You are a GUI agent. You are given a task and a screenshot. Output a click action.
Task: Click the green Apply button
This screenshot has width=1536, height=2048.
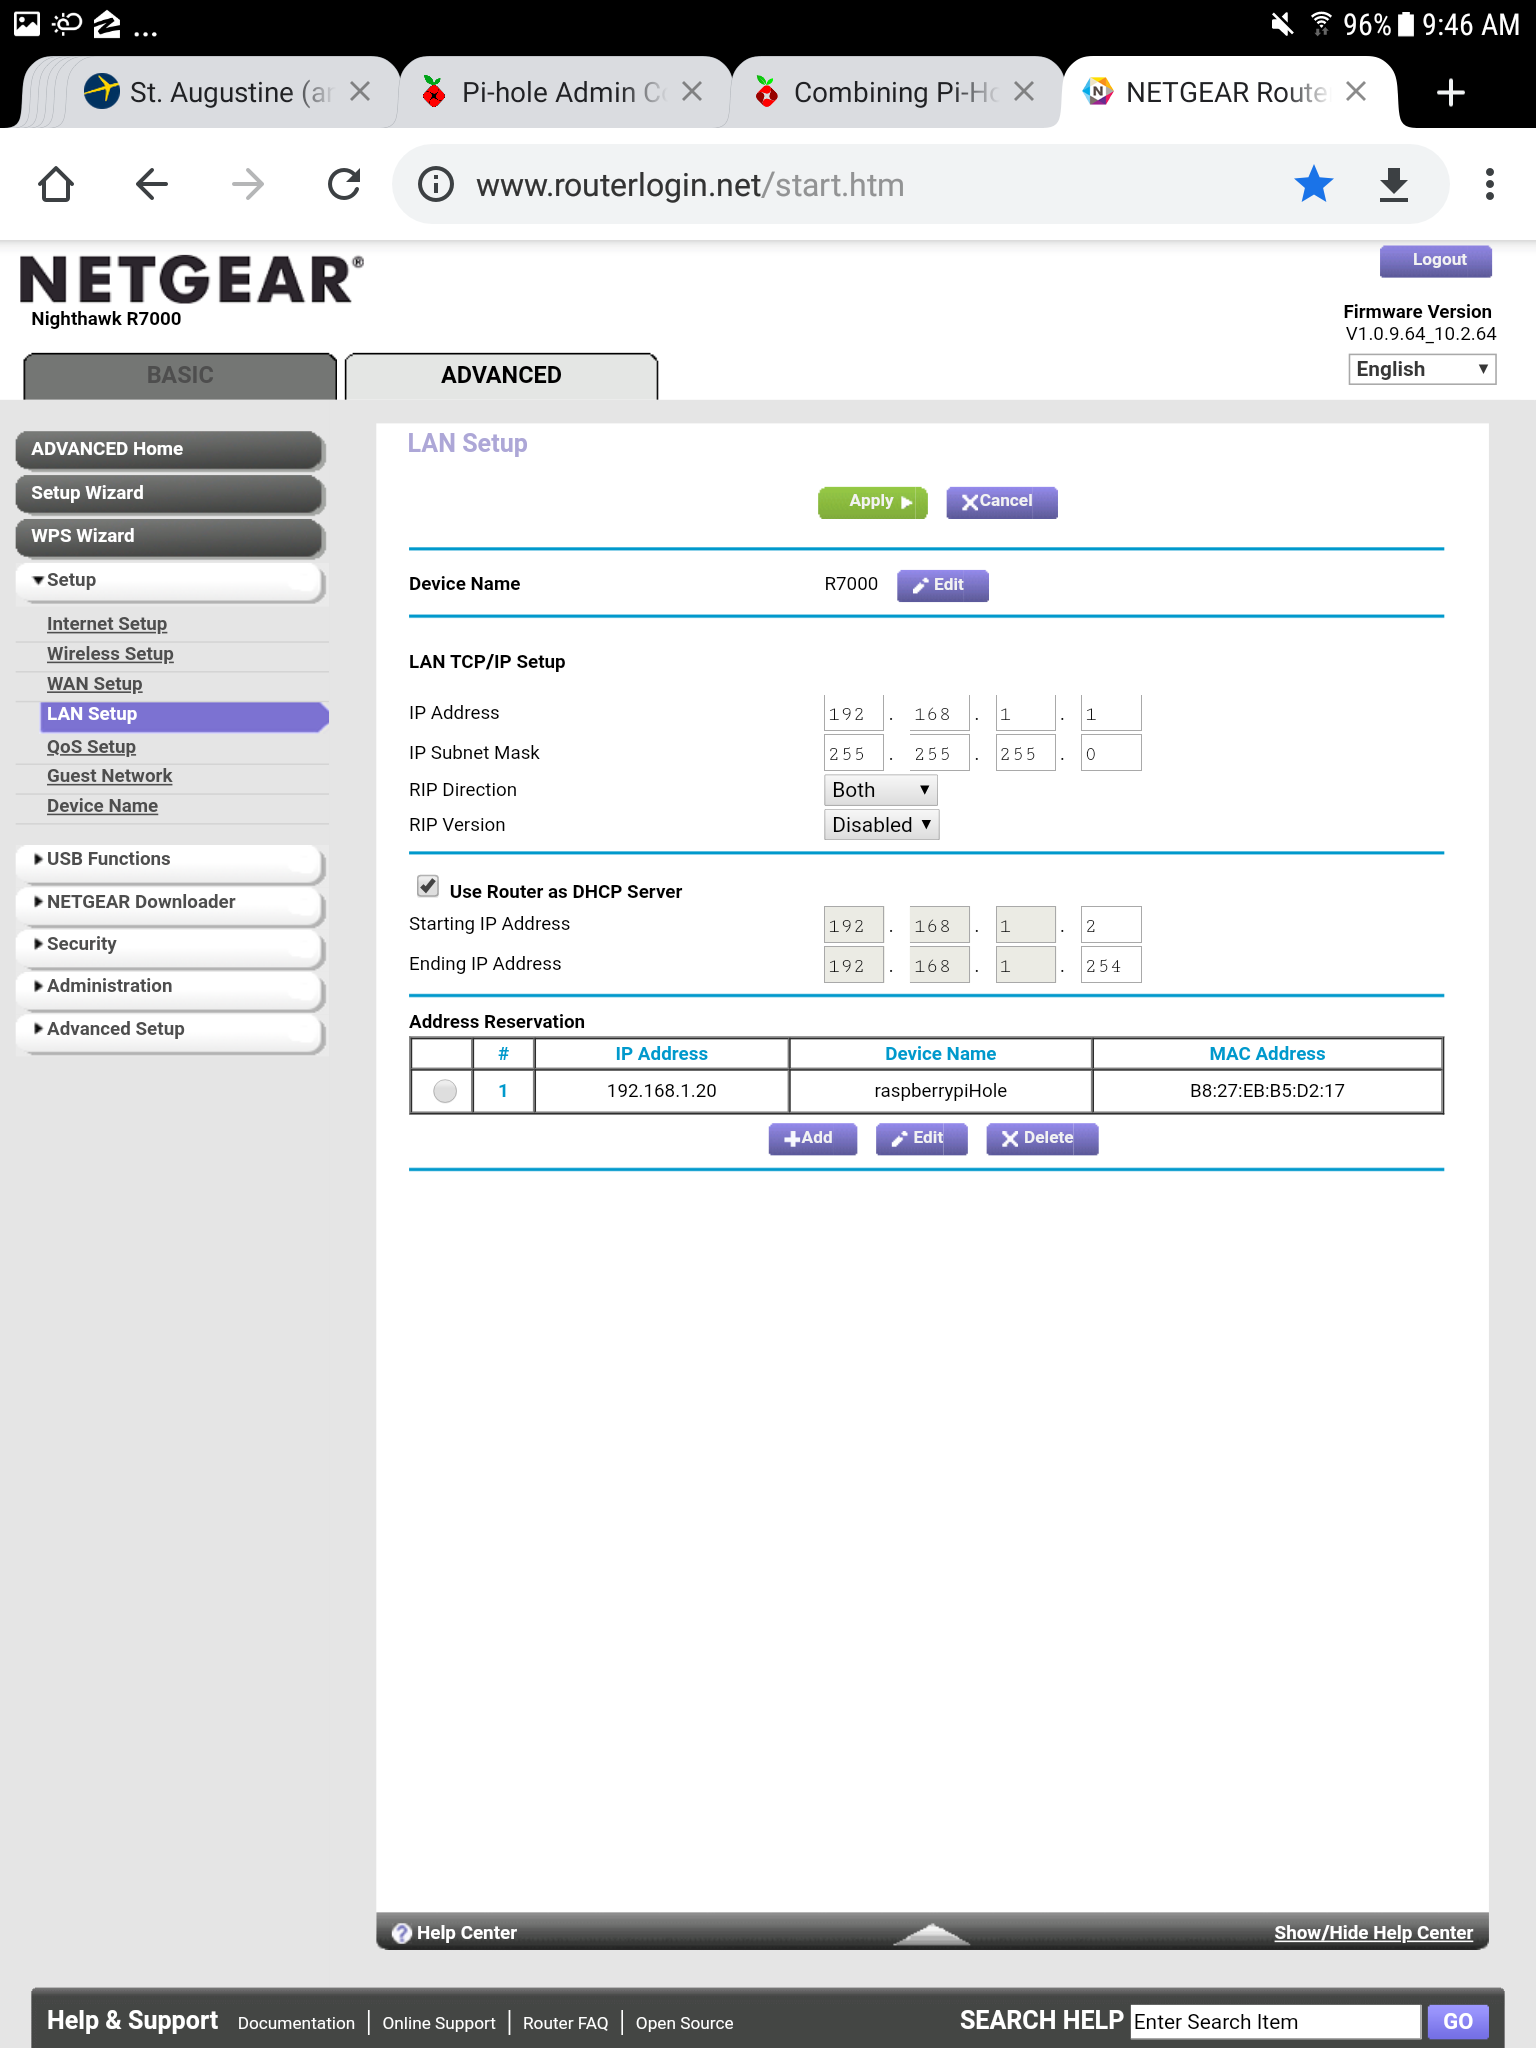click(873, 502)
